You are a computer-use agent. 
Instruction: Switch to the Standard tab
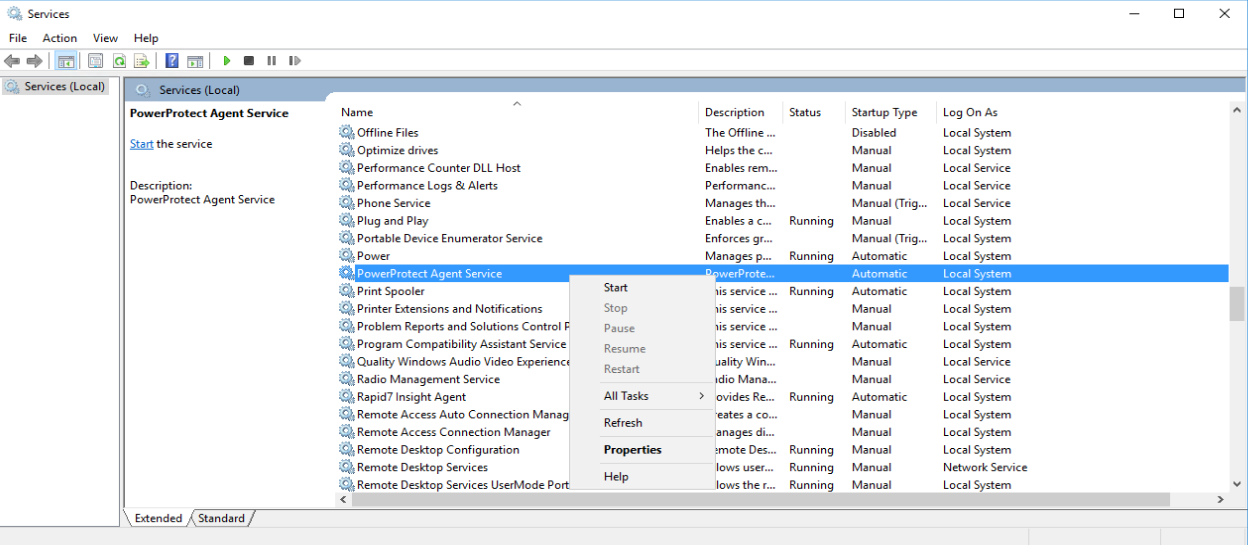[221, 518]
